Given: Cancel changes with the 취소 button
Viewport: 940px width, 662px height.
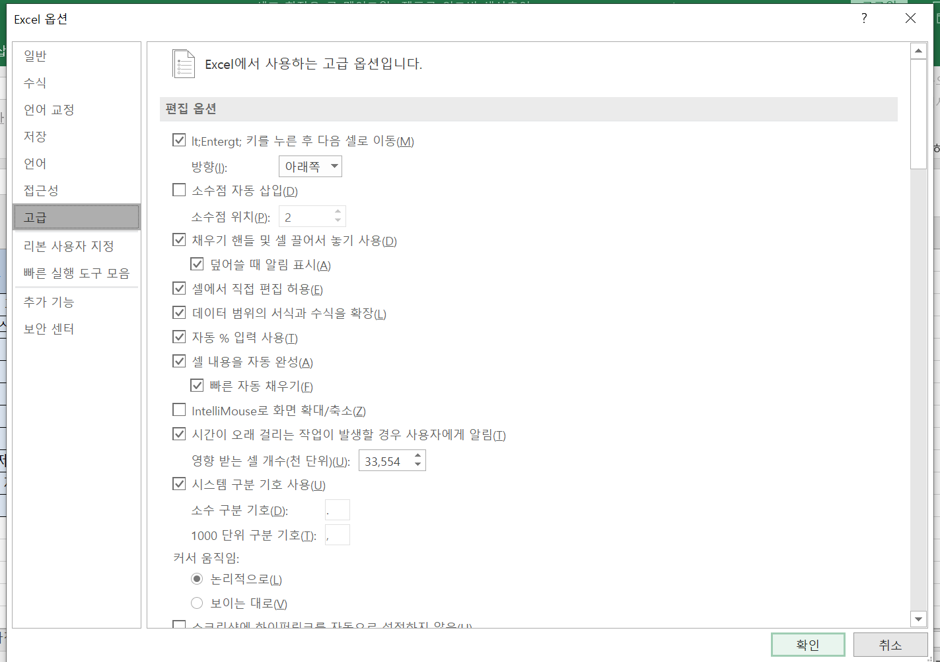Looking at the screenshot, I should pos(890,645).
